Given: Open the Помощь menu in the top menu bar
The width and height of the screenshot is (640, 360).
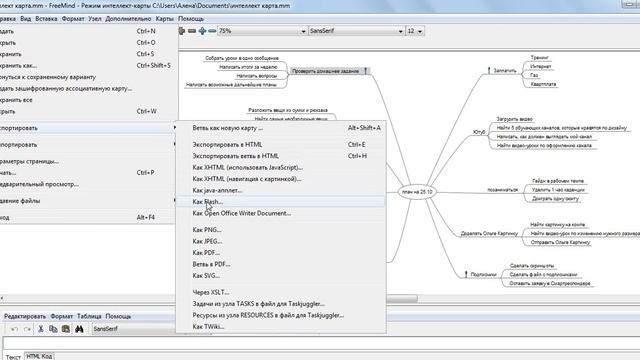Looking at the screenshot, I should pos(191,19).
